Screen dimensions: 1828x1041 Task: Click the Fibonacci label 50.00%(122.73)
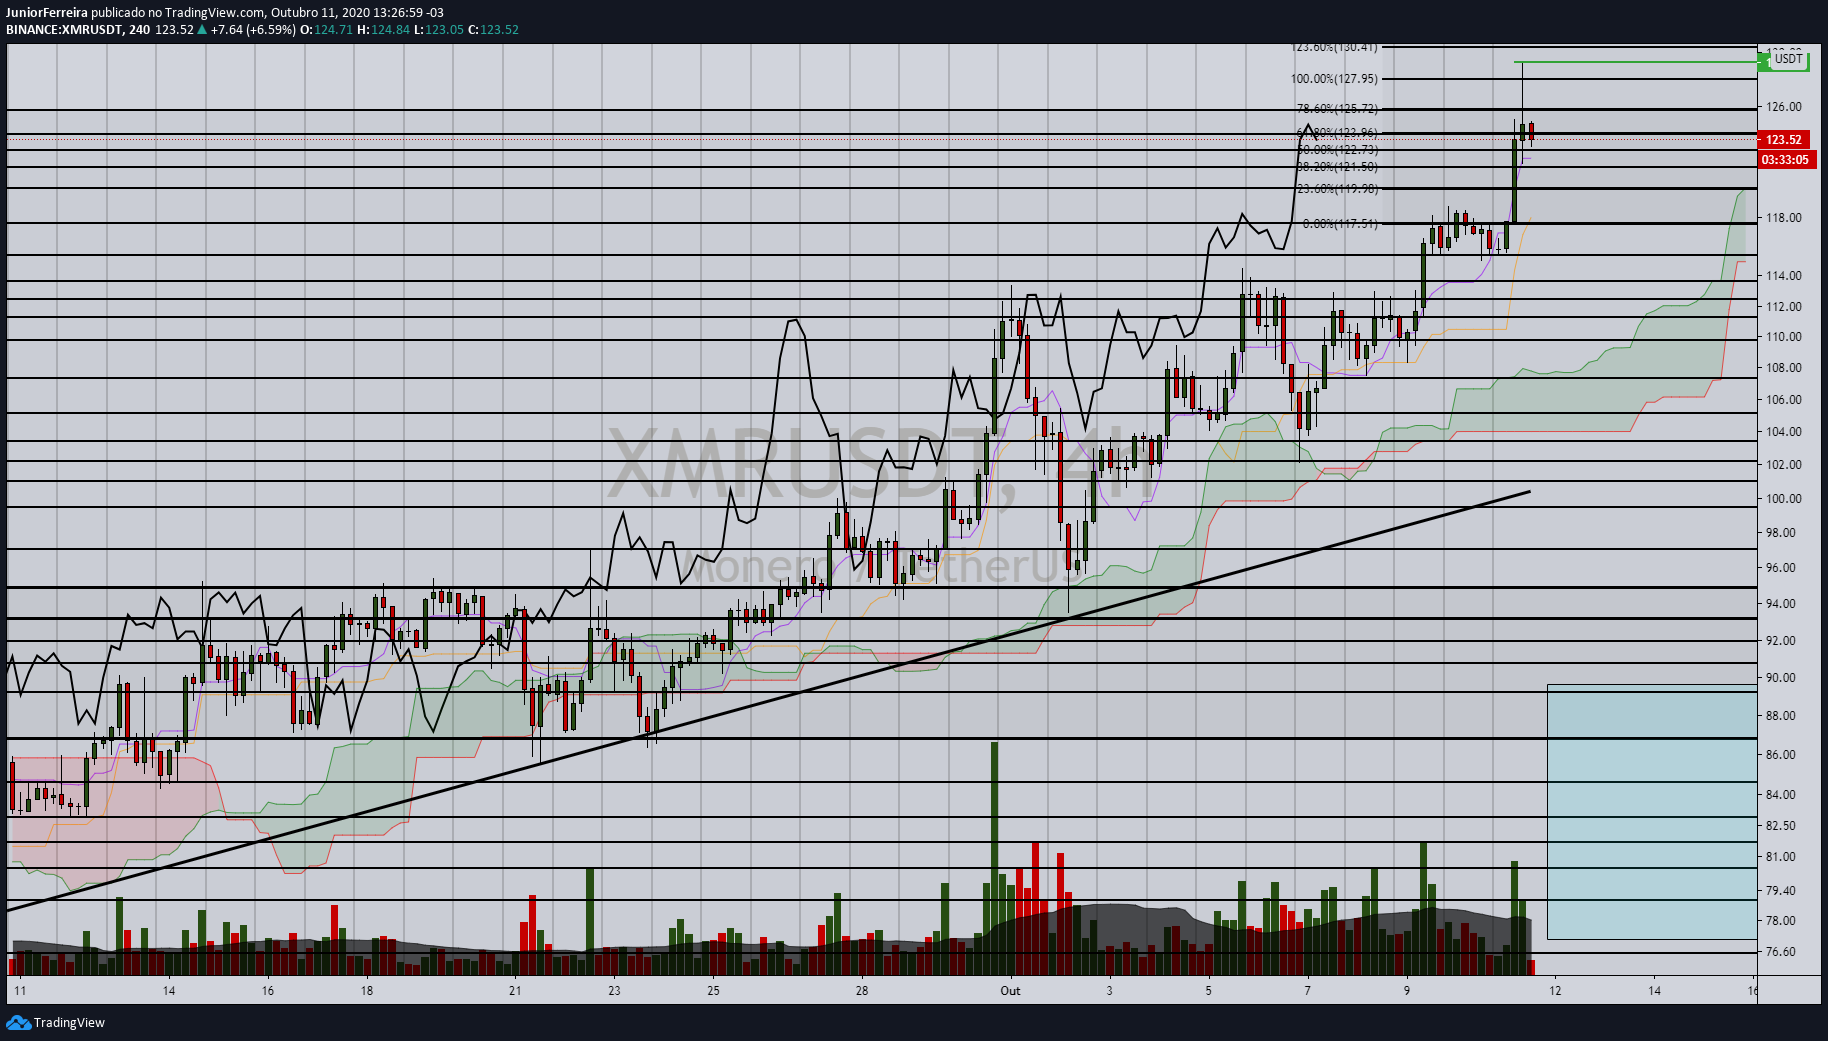1337,149
